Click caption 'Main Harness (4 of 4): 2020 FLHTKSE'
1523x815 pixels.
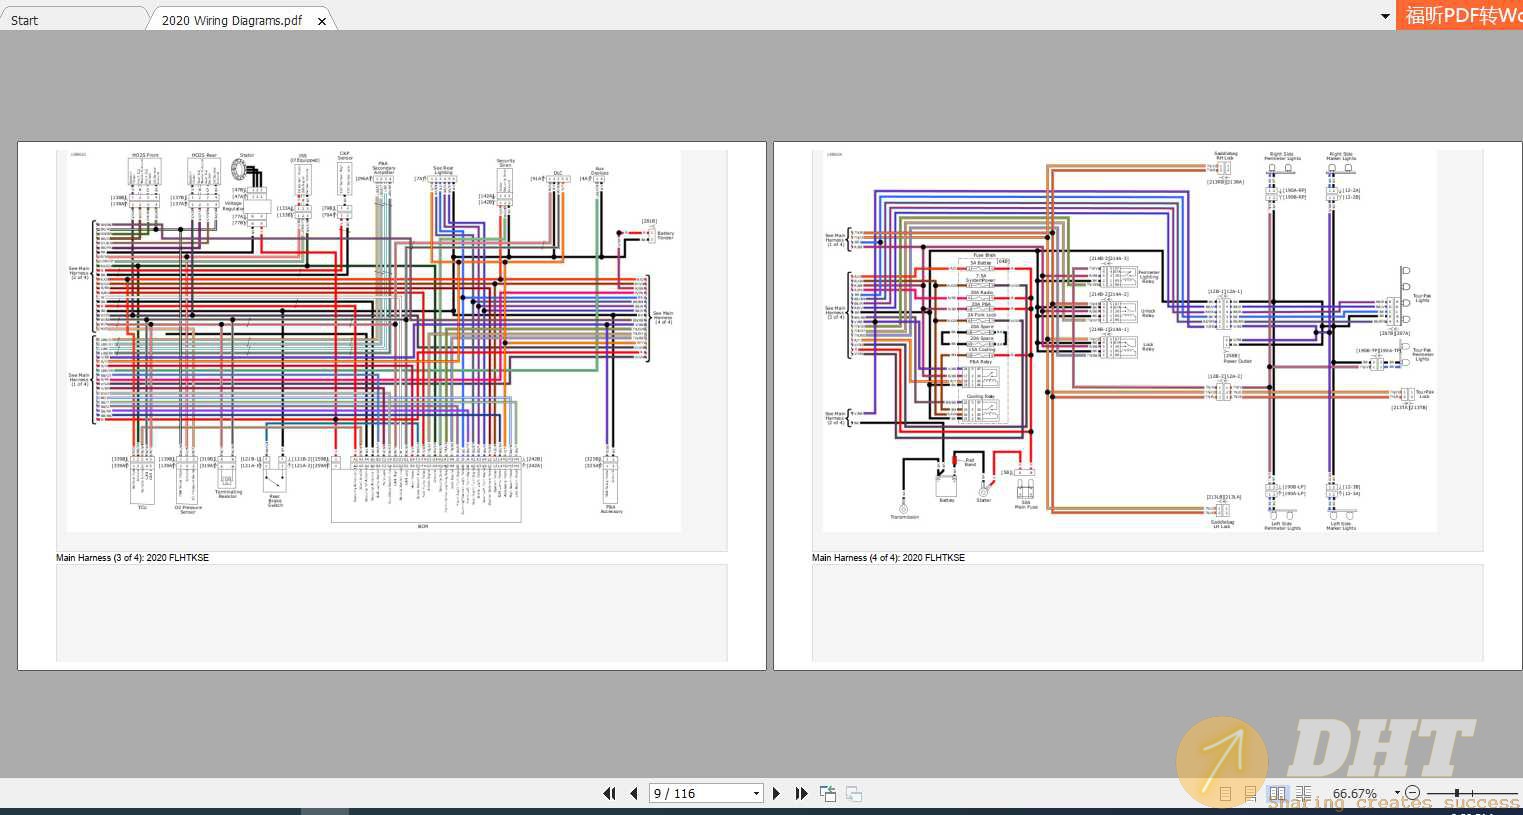pos(888,558)
